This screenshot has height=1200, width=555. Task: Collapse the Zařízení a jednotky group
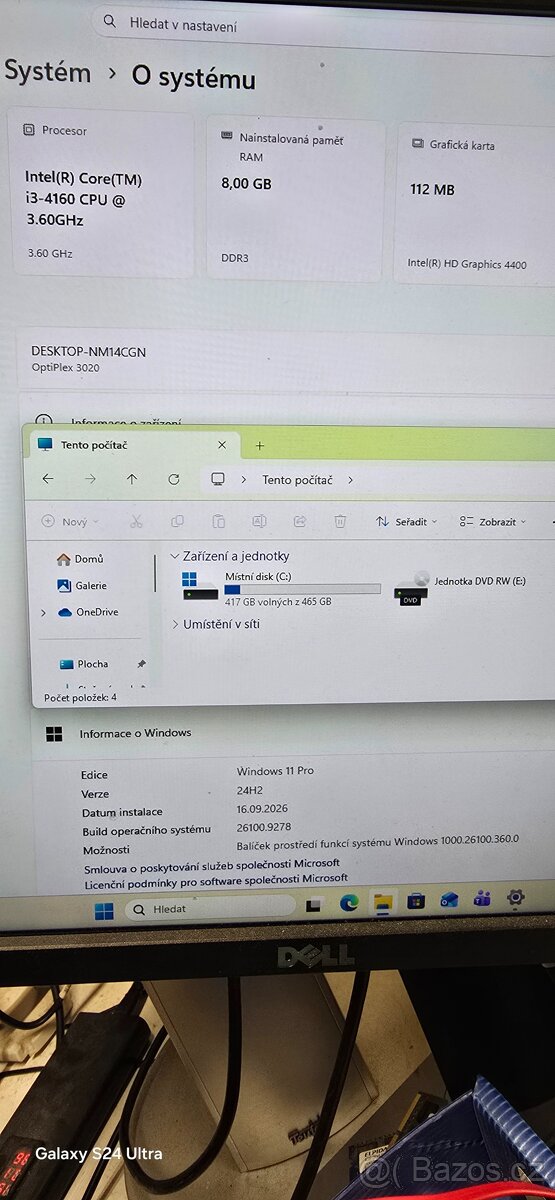click(176, 556)
